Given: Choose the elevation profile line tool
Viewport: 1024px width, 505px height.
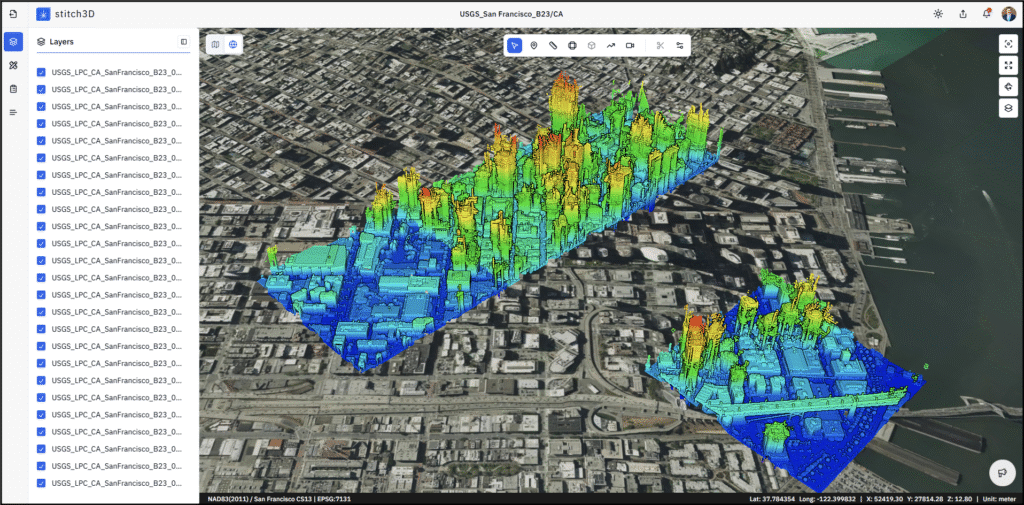Looking at the screenshot, I should 611,45.
